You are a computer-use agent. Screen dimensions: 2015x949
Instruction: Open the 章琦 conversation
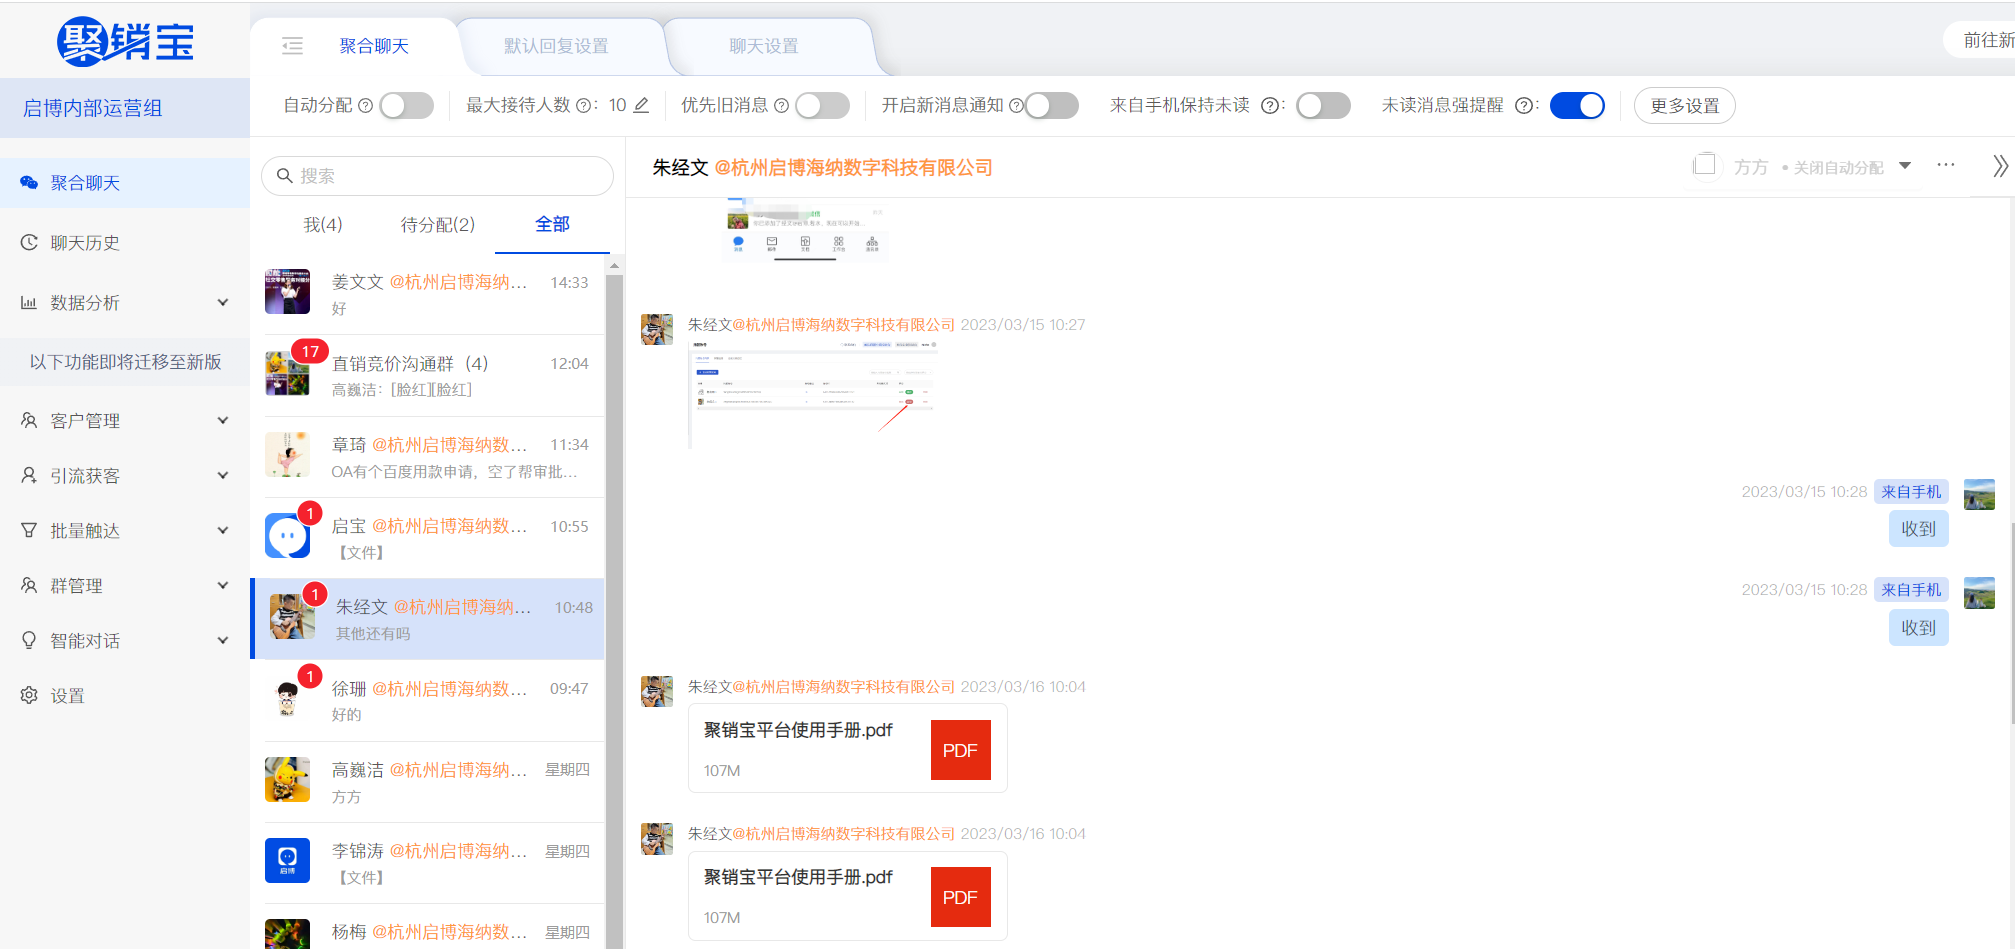[432, 456]
